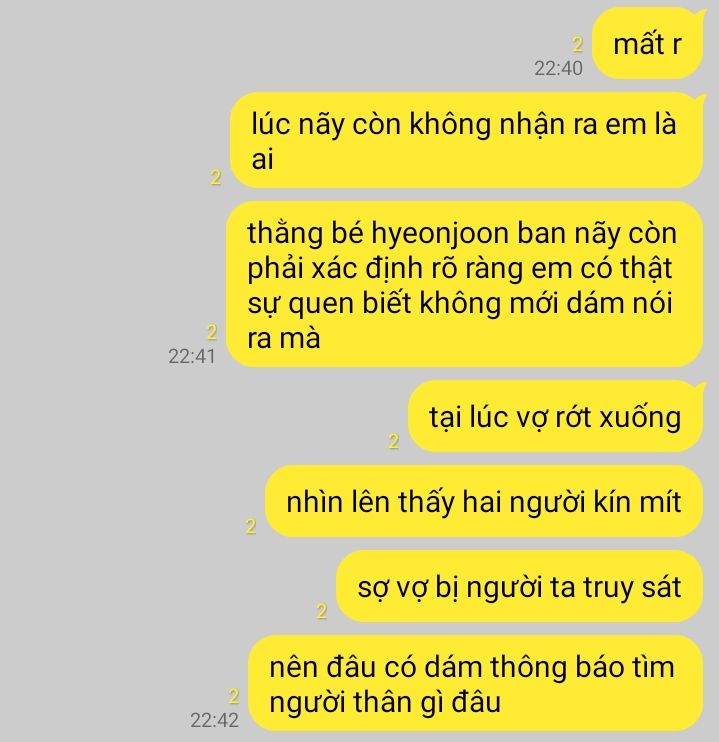Tap the unread count above the 22:41 timestamp

[x=212, y=332]
